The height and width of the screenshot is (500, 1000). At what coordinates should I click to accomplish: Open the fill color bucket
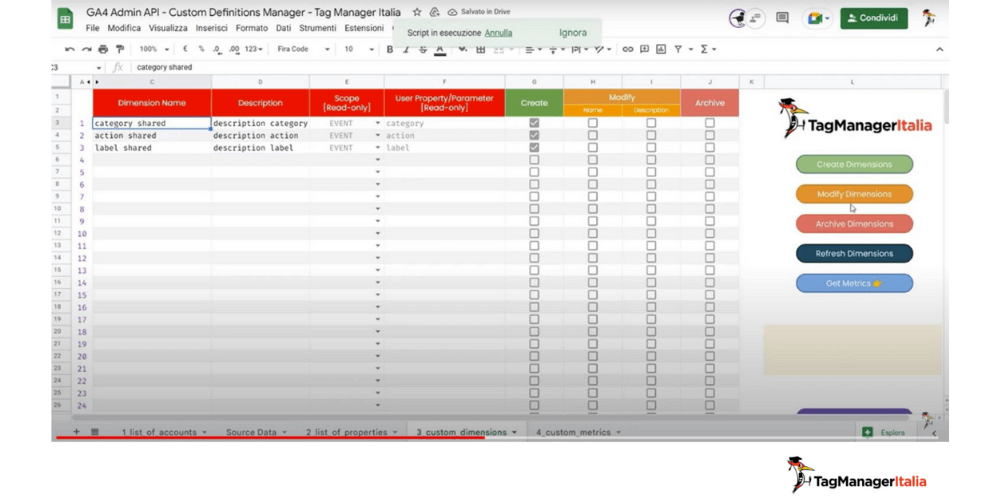462,49
